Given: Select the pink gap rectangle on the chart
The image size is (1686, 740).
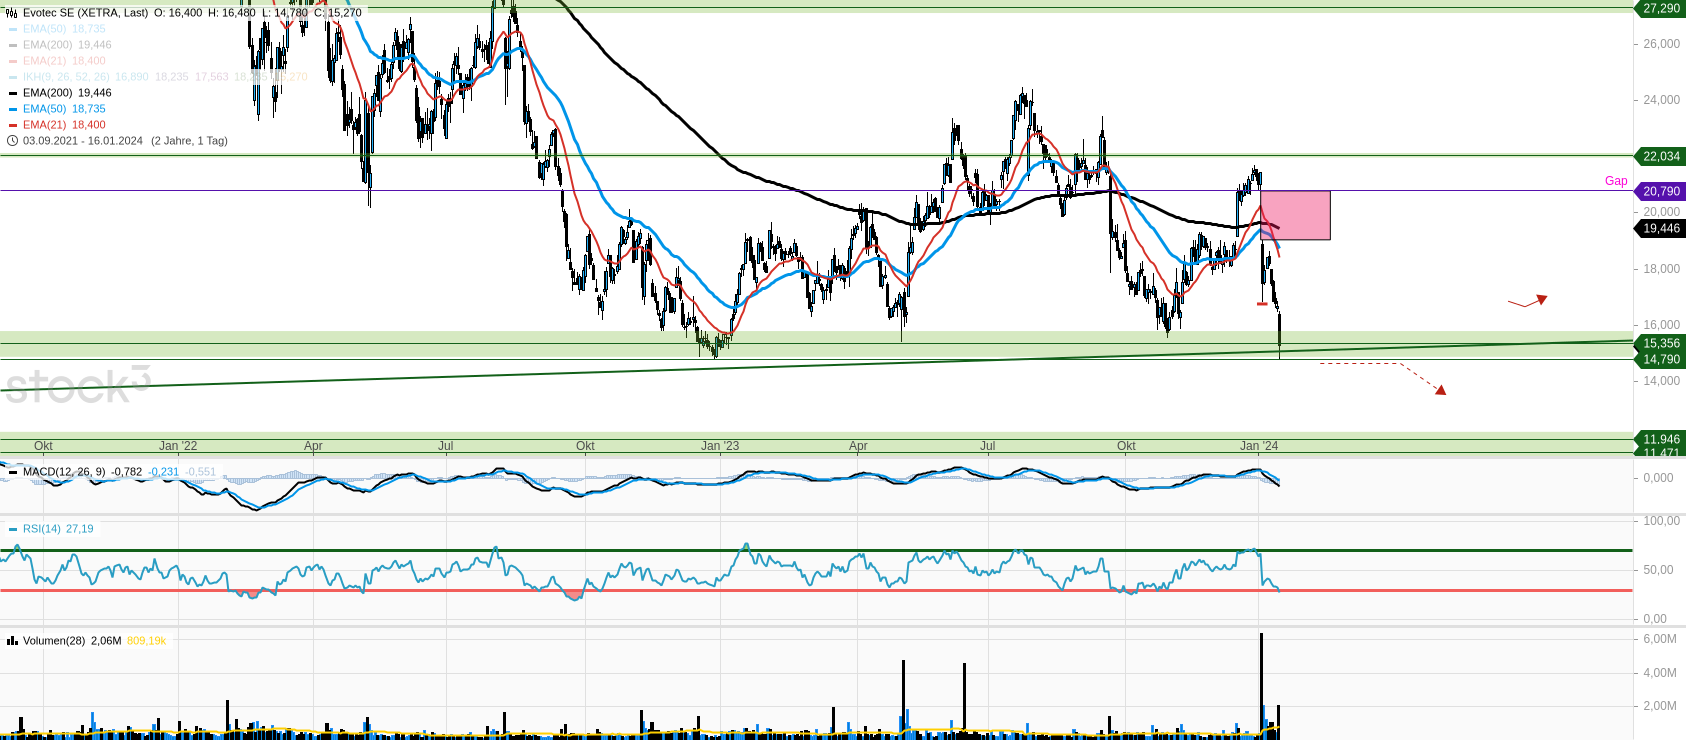Looking at the screenshot, I should [1295, 215].
